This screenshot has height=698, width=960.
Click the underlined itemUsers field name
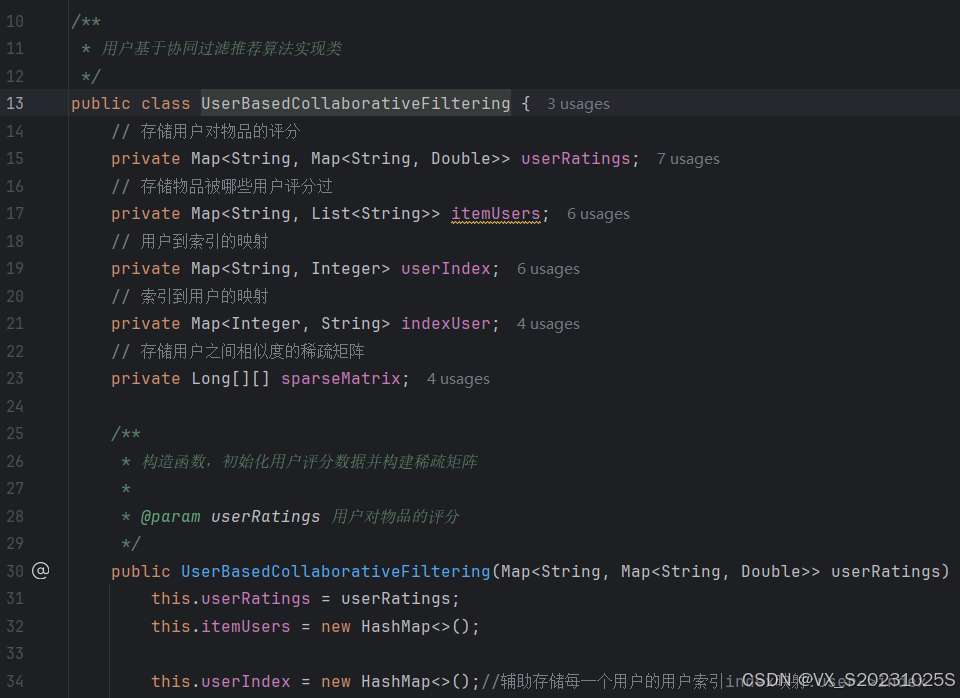click(496, 214)
